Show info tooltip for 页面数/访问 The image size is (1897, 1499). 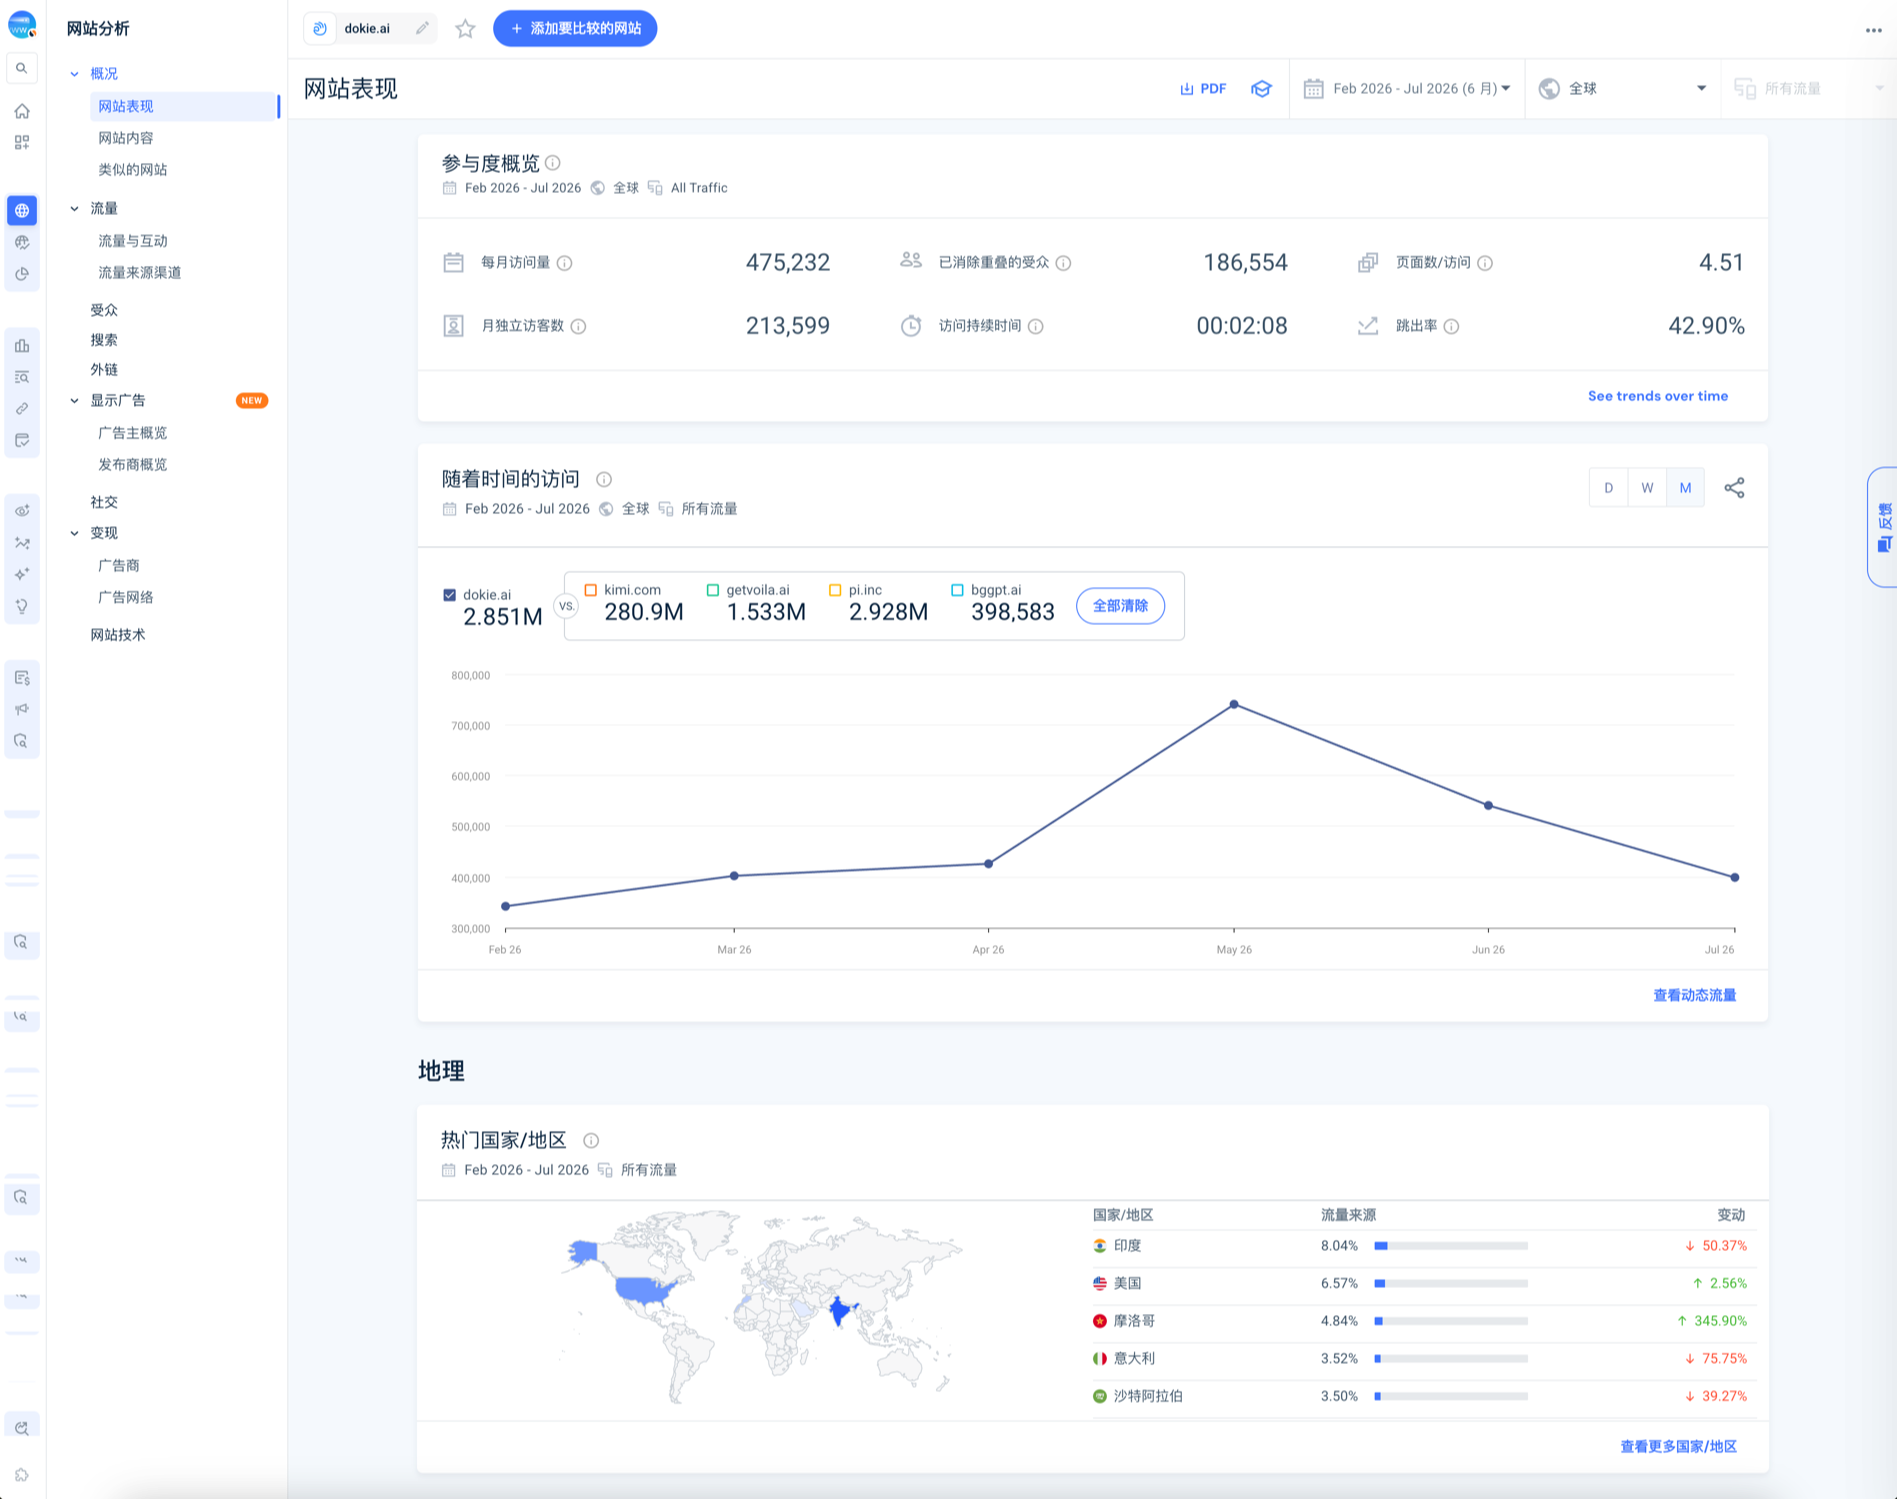pyautogui.click(x=1486, y=263)
